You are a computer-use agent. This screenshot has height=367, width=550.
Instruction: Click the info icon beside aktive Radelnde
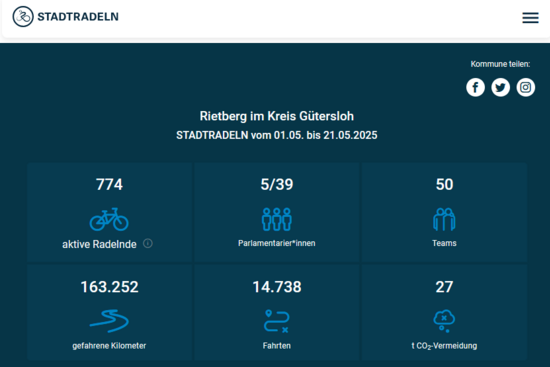(148, 243)
